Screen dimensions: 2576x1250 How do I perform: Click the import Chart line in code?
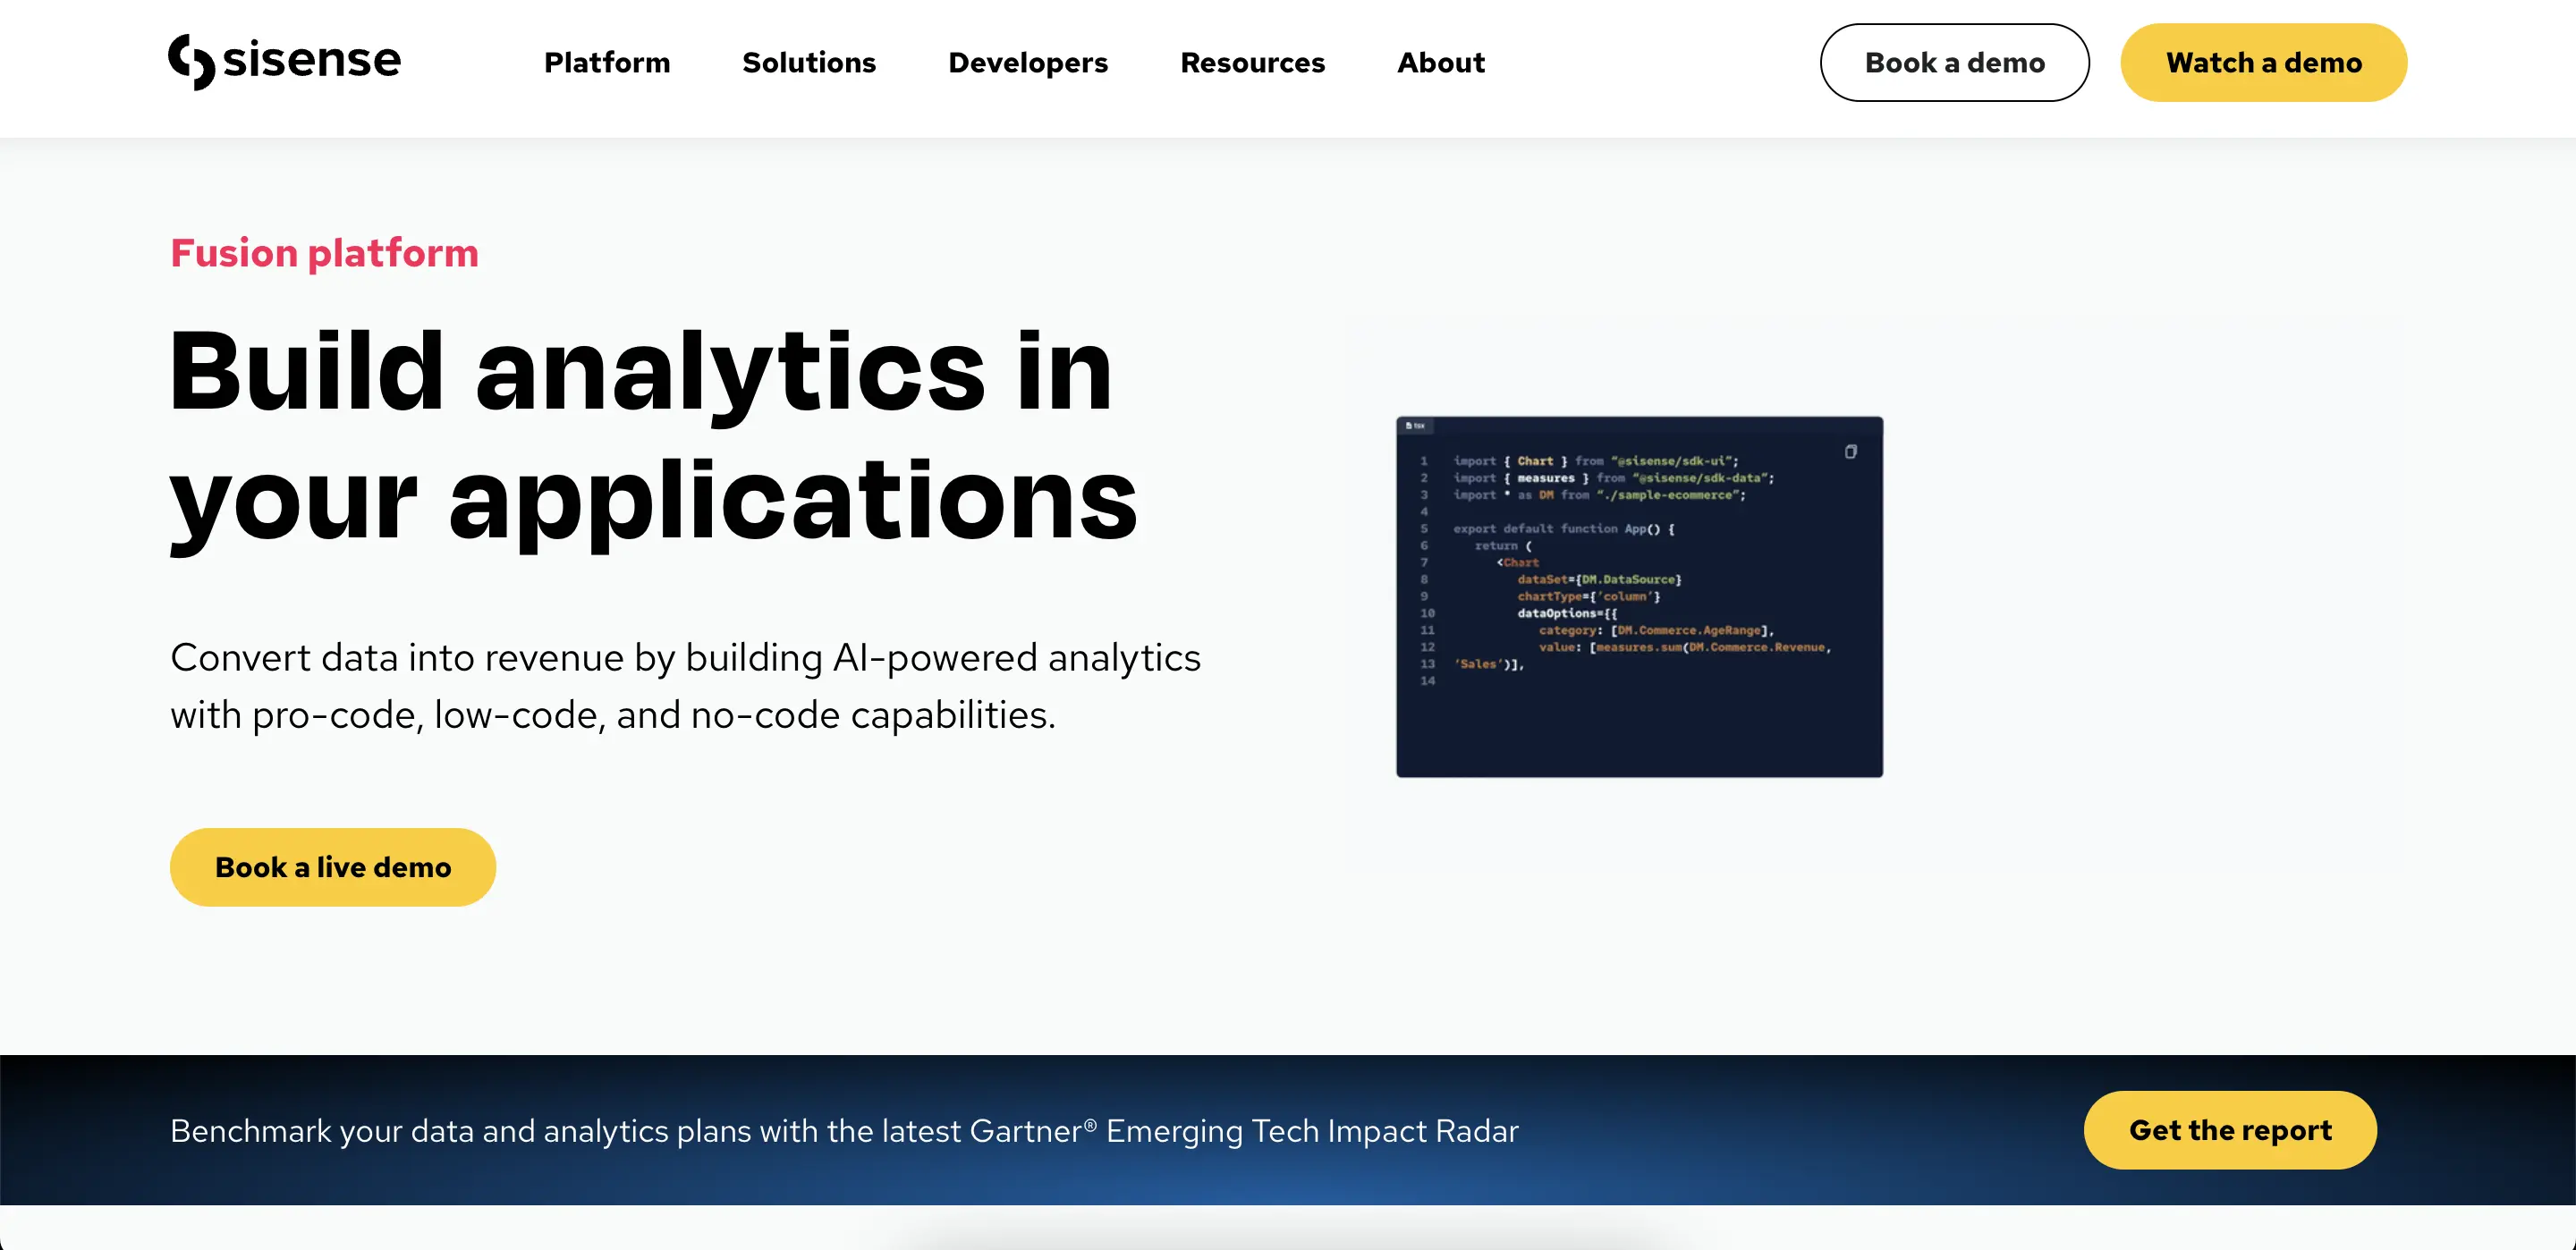[x=1595, y=461]
